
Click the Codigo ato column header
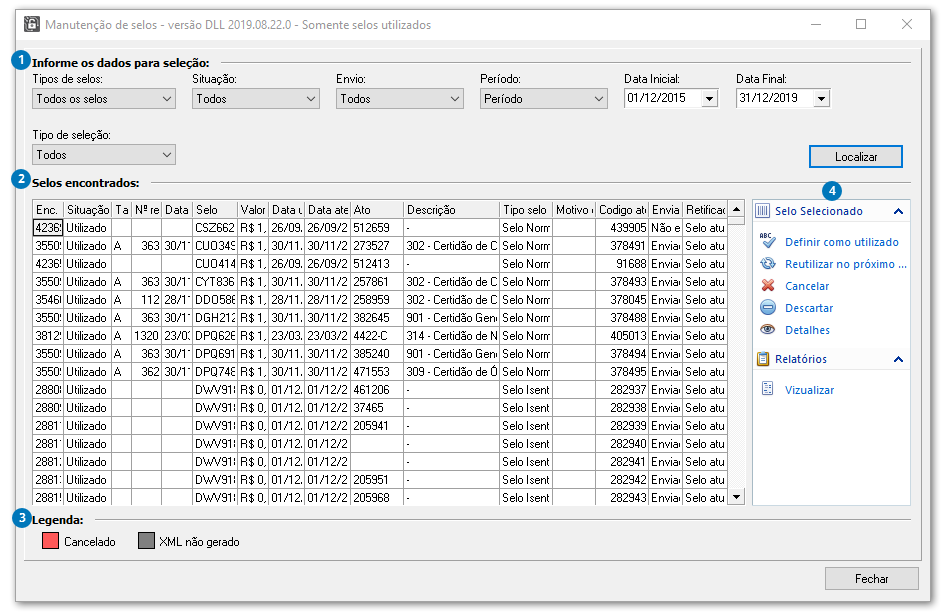point(622,209)
